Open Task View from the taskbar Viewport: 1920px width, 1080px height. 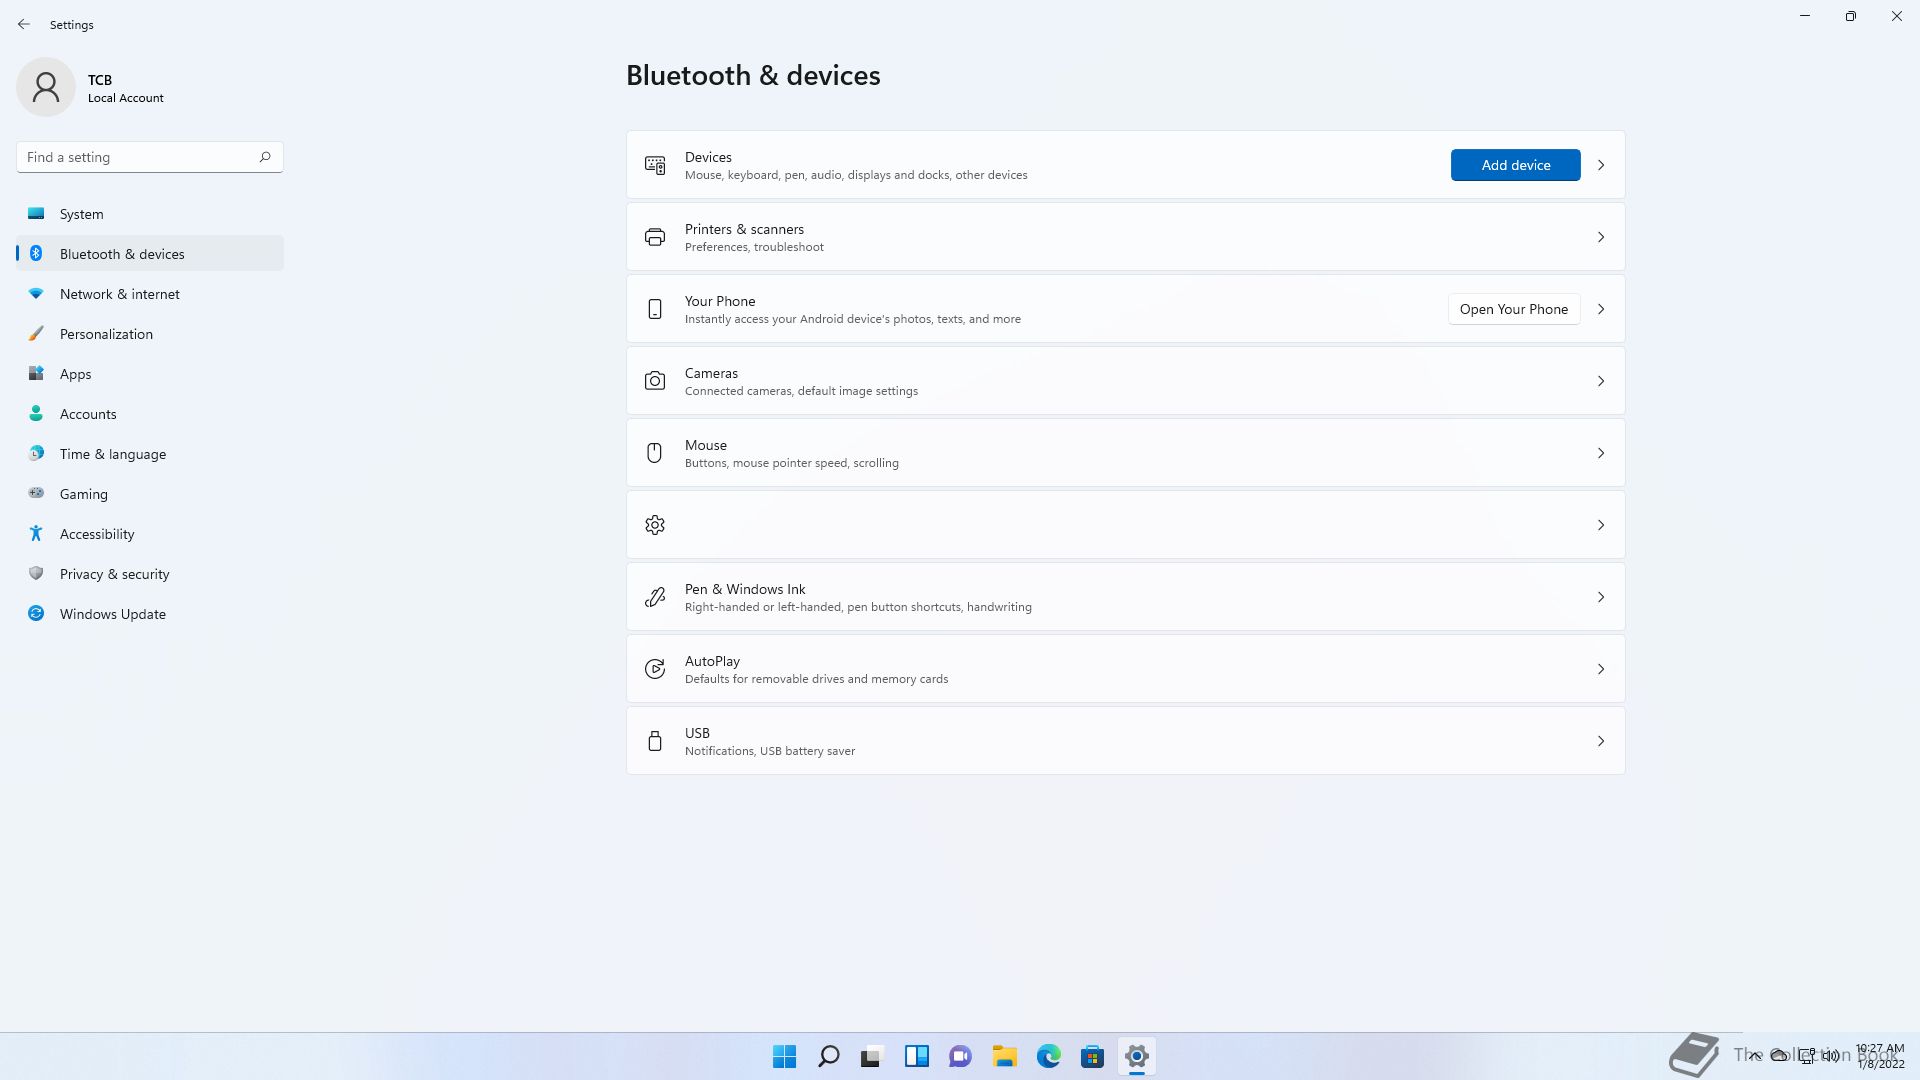(x=873, y=1056)
